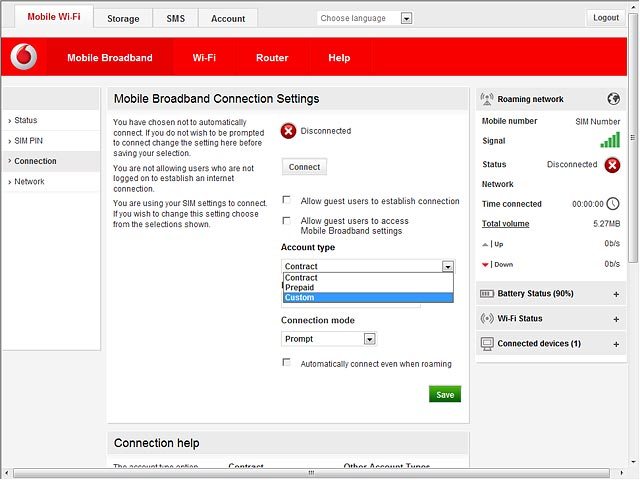Click Mobile Broadband Connection Settings heading
The height and width of the screenshot is (480, 640).
pos(216,99)
